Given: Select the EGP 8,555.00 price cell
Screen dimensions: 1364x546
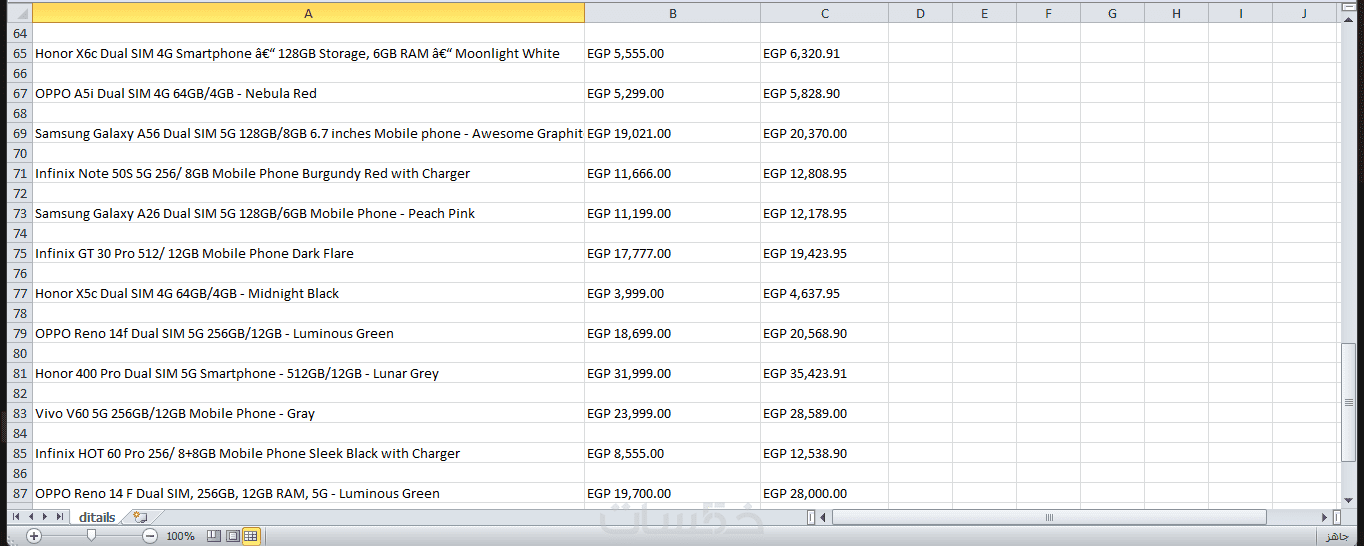Looking at the screenshot, I should (672, 453).
